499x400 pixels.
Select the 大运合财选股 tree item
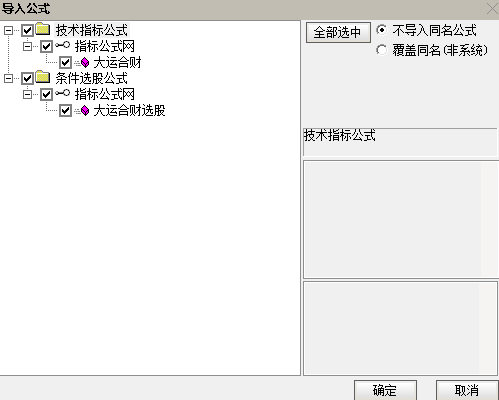click(129, 110)
